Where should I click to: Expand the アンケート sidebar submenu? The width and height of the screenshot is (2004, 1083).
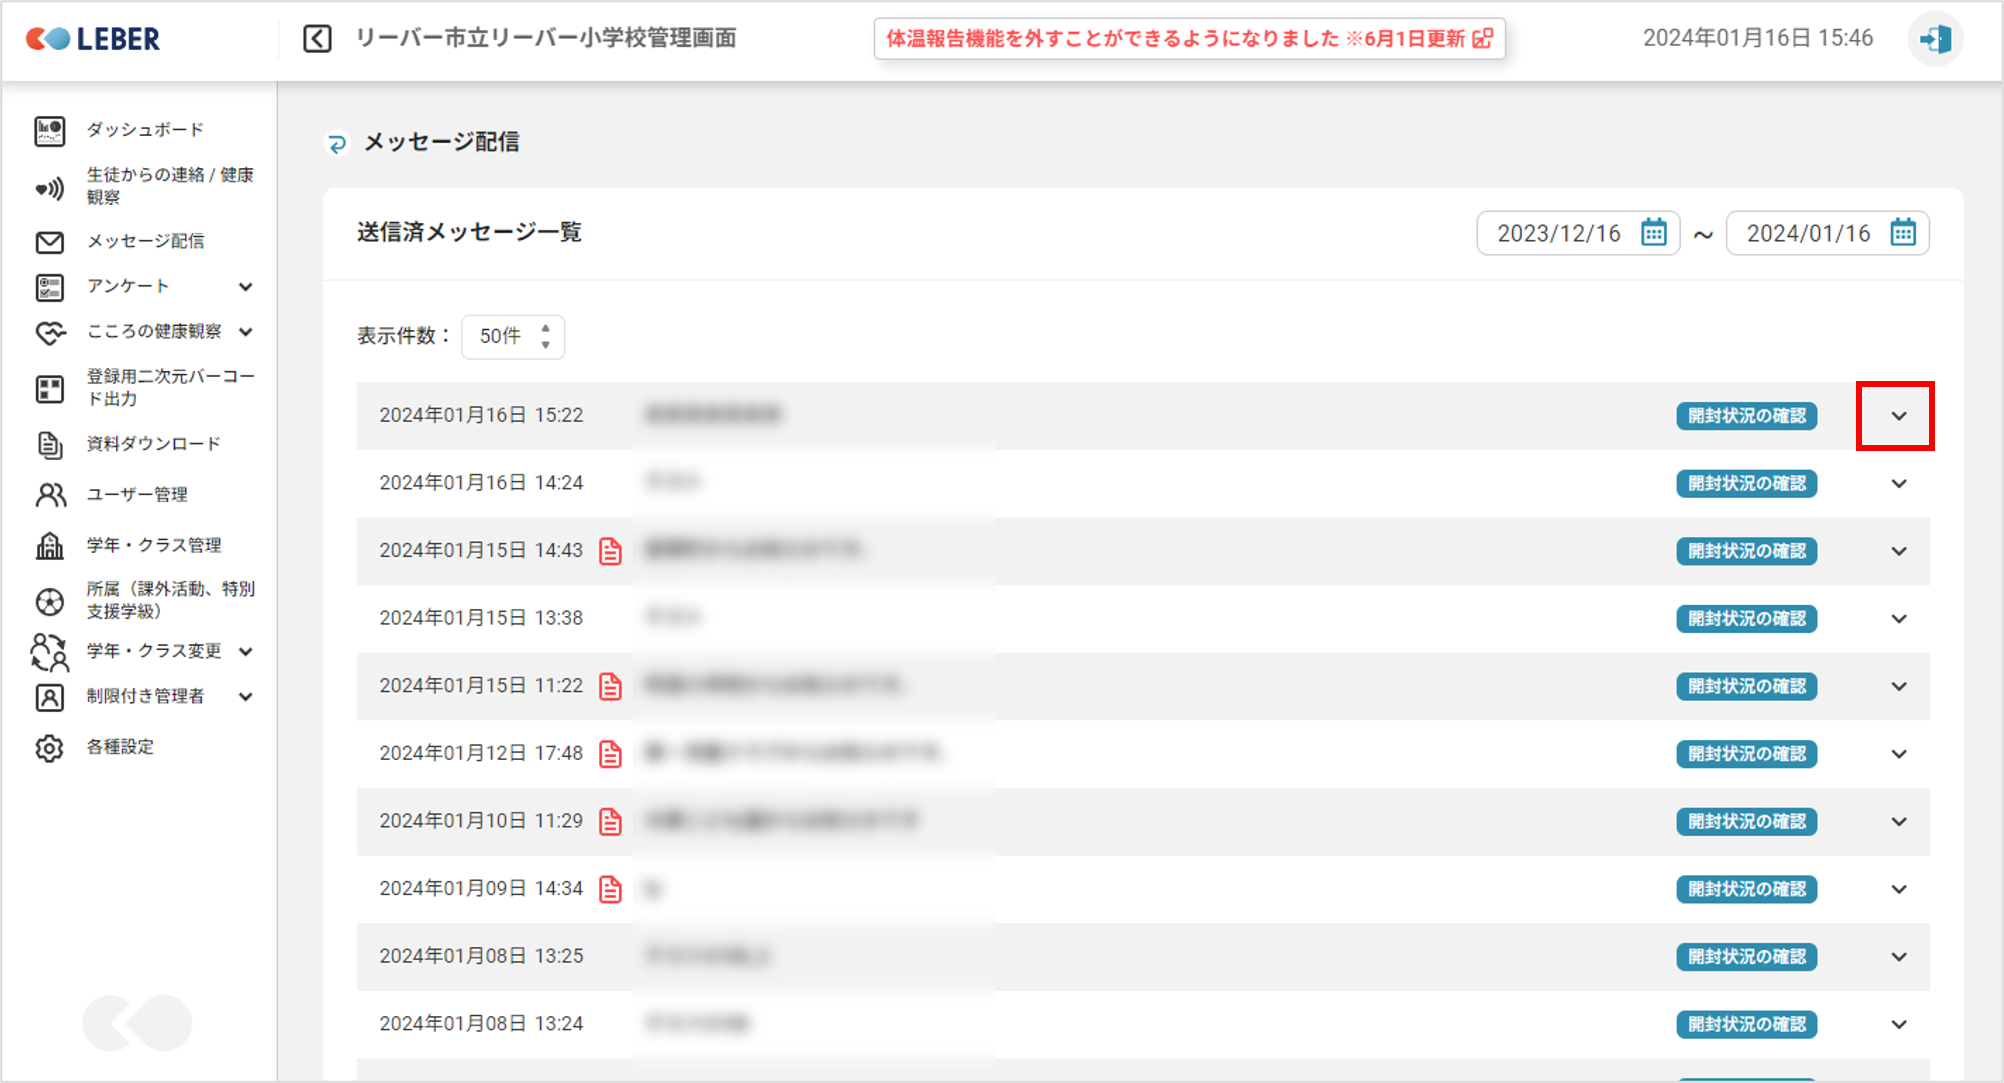coord(245,287)
